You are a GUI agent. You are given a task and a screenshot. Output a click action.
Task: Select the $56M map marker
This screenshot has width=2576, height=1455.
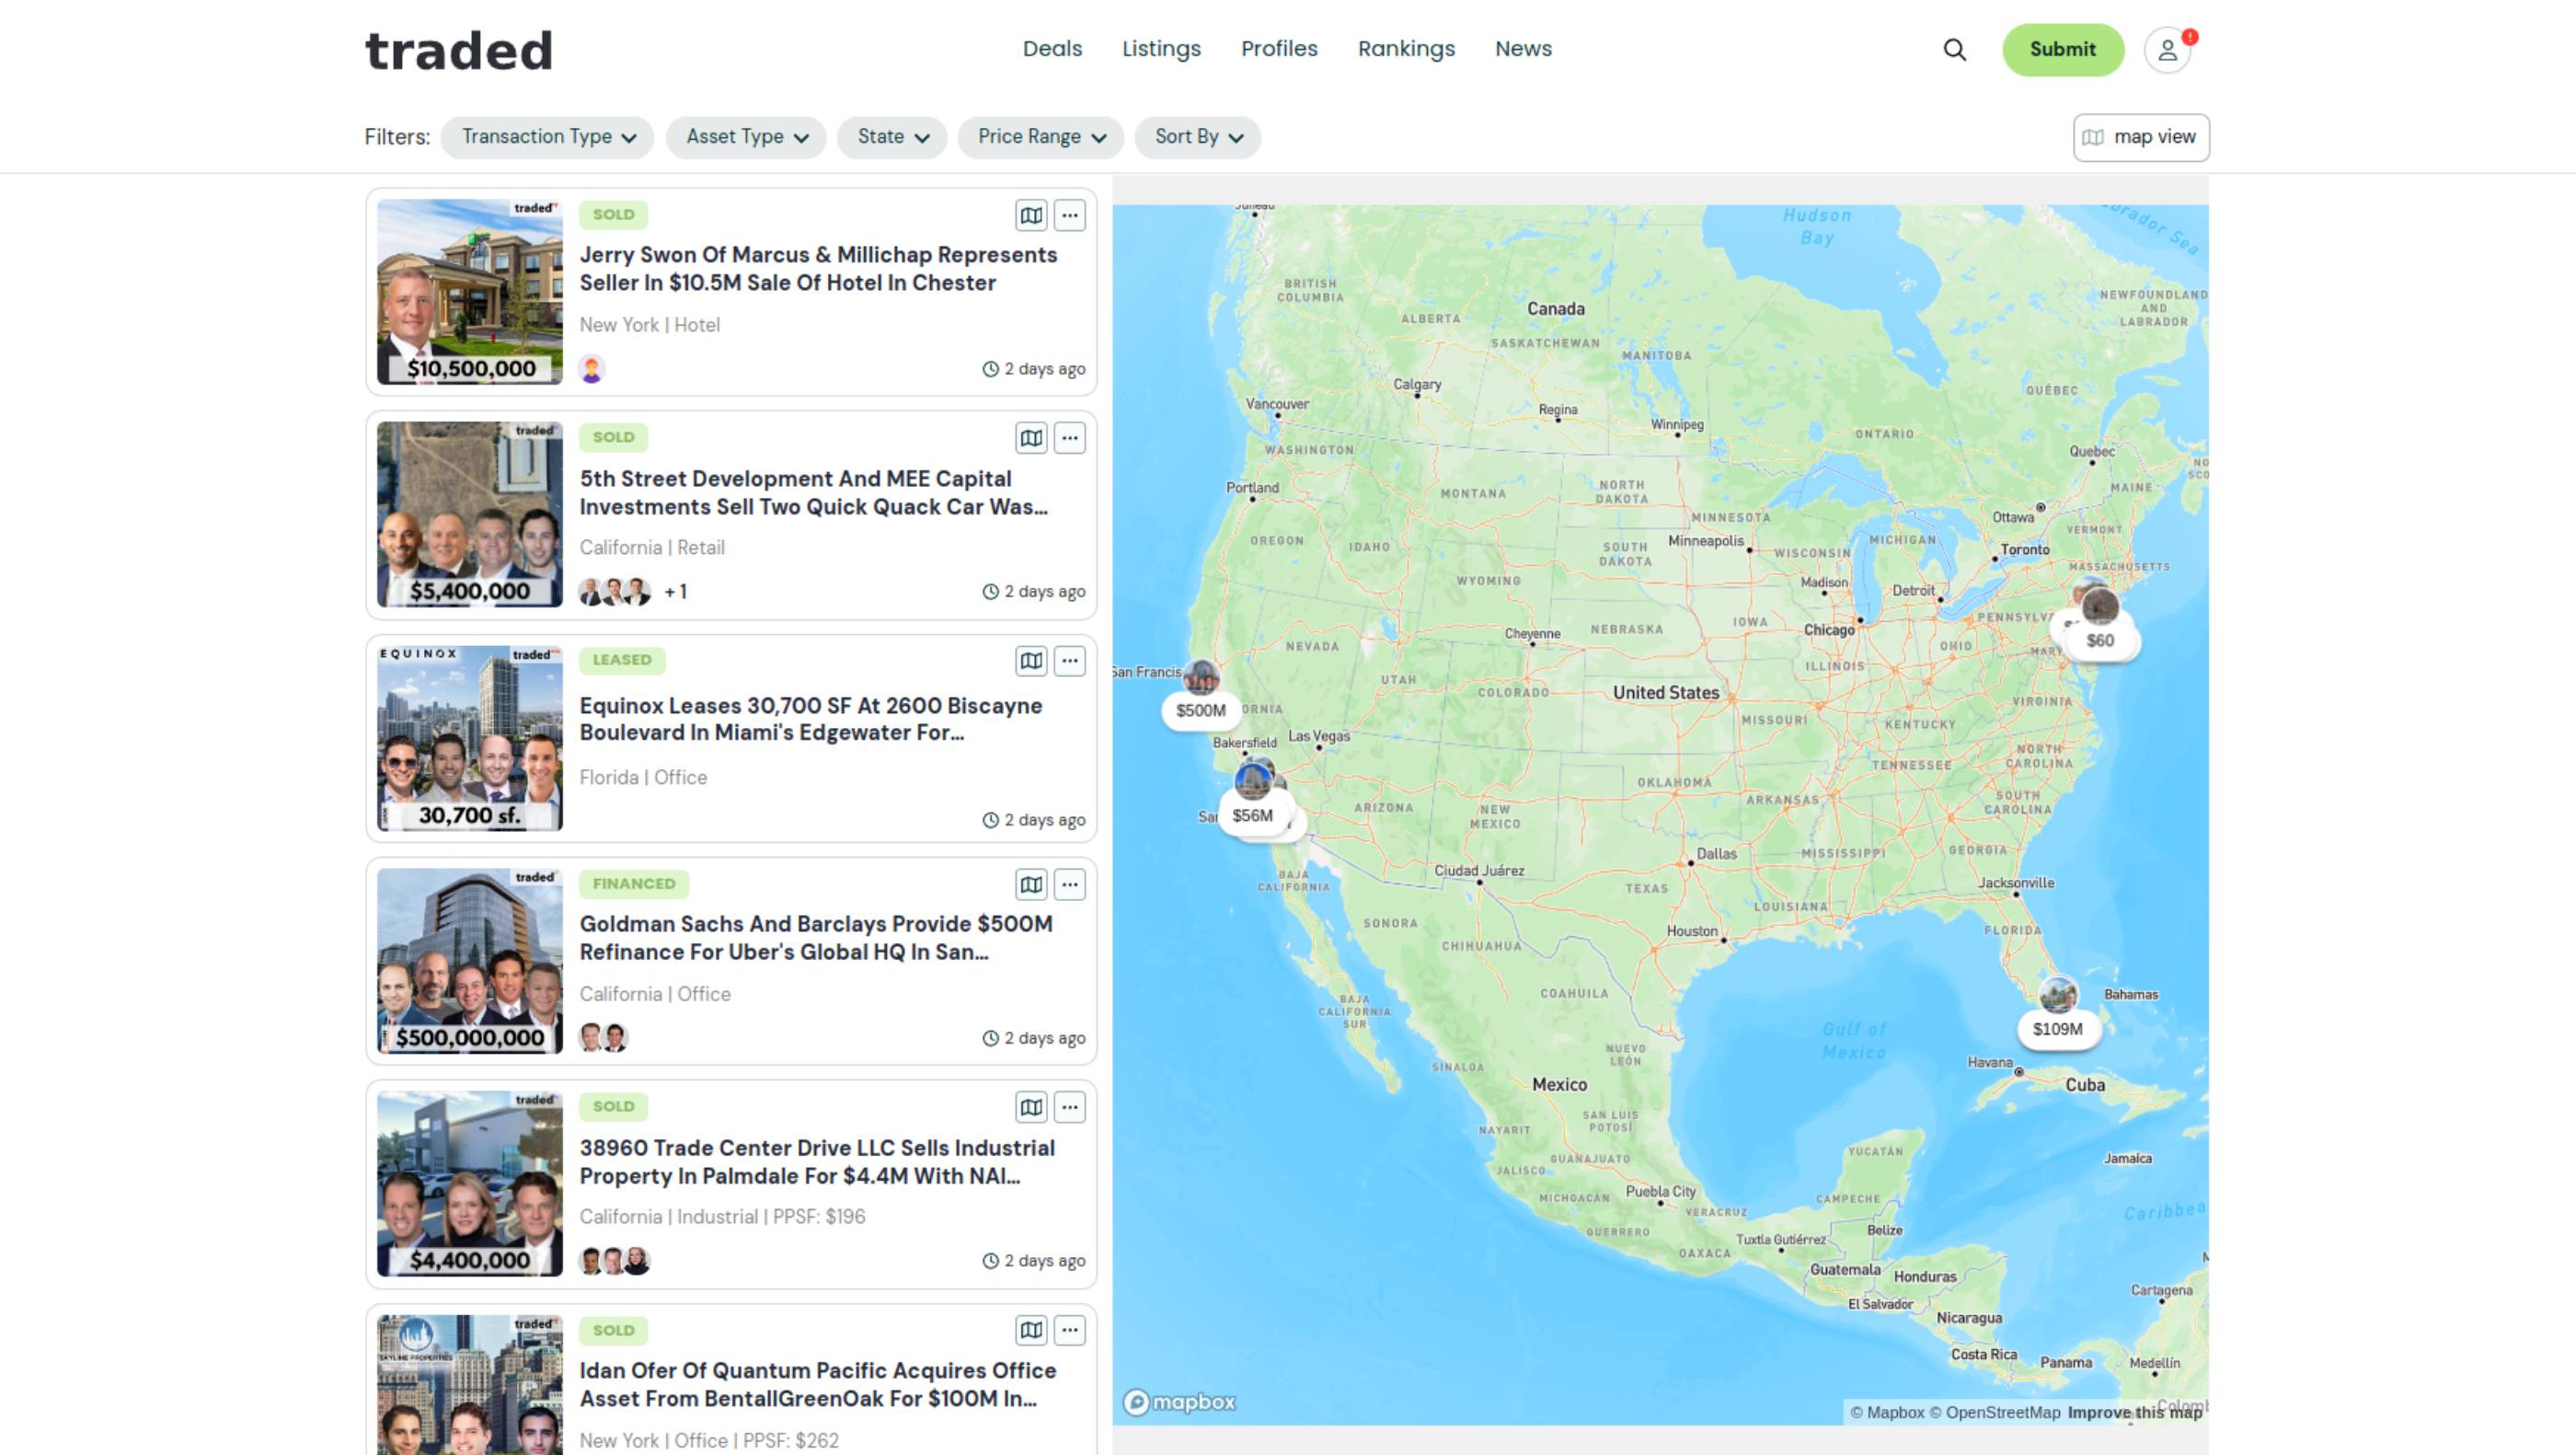point(1252,815)
